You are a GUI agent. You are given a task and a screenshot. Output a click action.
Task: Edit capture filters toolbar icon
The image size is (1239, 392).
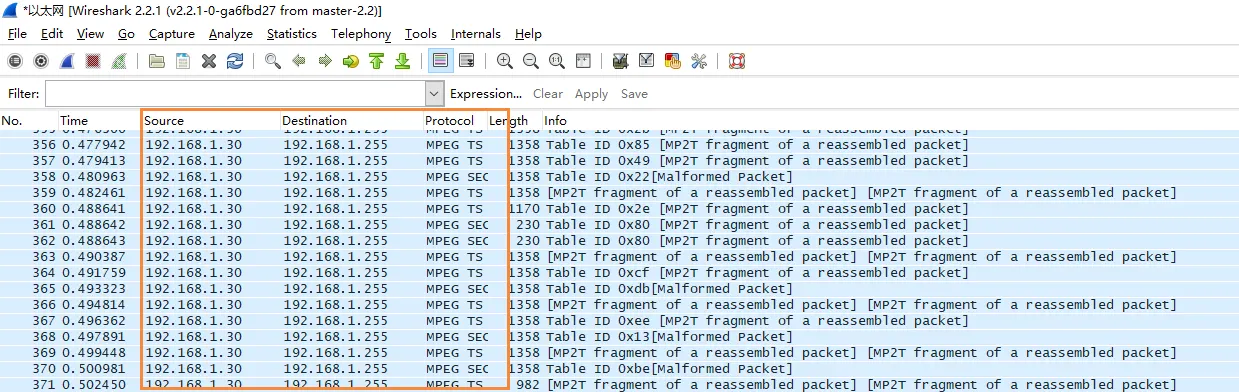click(621, 61)
